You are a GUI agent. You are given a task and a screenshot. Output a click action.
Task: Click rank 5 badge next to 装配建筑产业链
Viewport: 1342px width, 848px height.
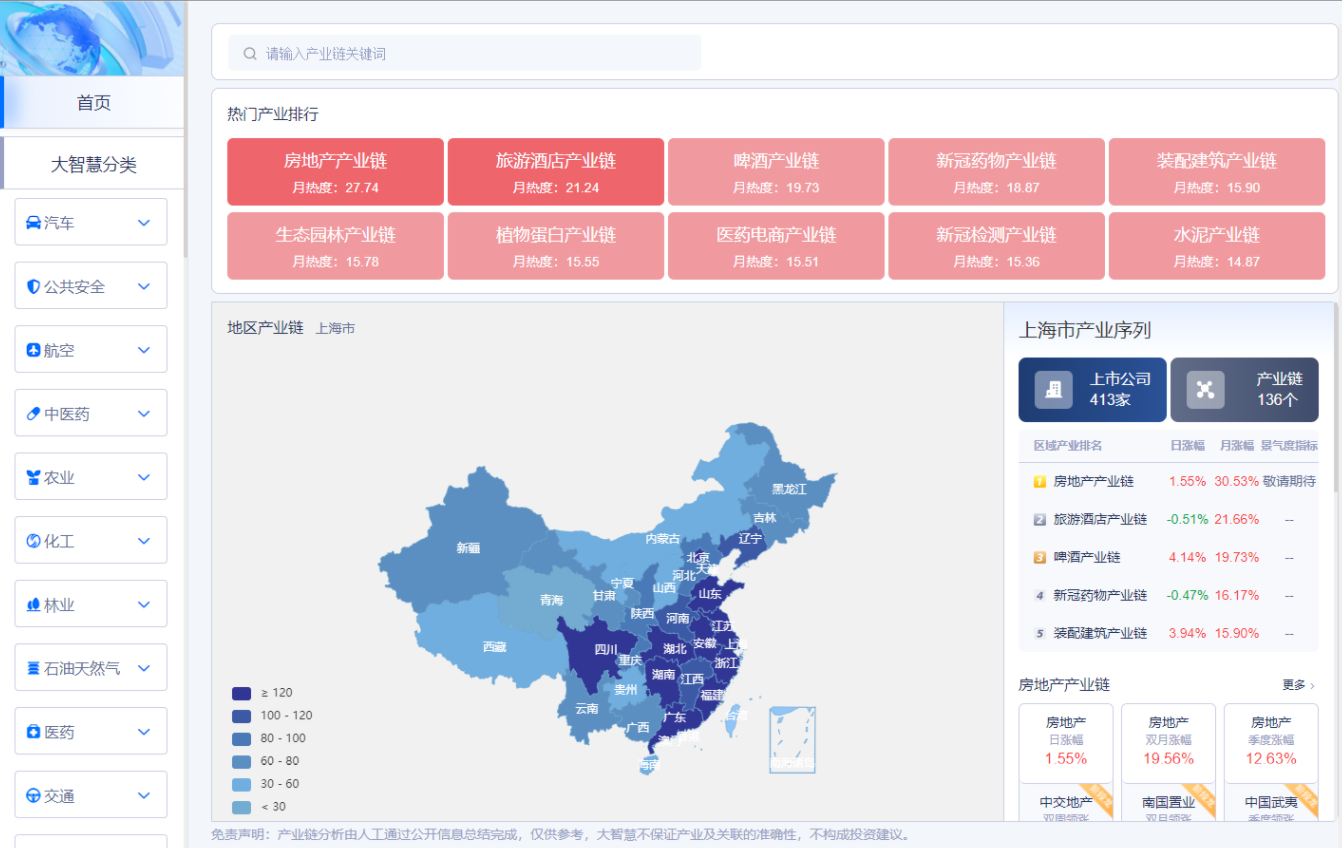click(x=1040, y=633)
